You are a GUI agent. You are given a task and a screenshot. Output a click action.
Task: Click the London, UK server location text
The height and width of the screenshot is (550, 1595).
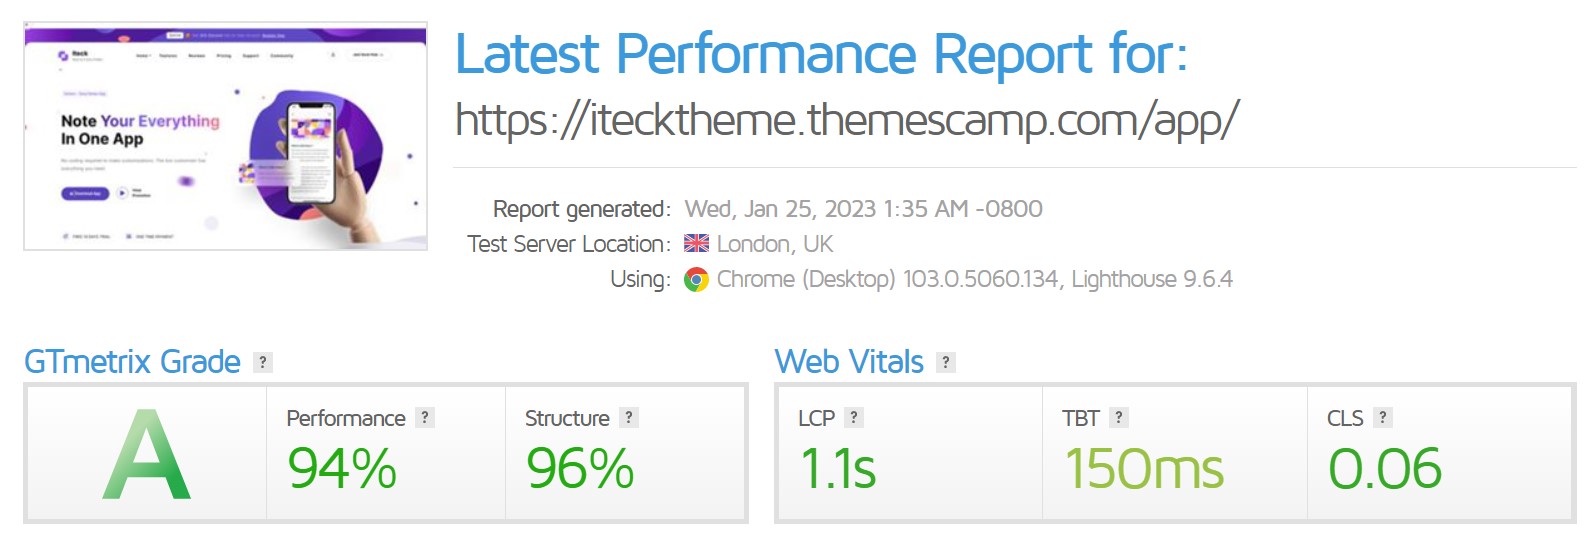pyautogui.click(x=775, y=244)
